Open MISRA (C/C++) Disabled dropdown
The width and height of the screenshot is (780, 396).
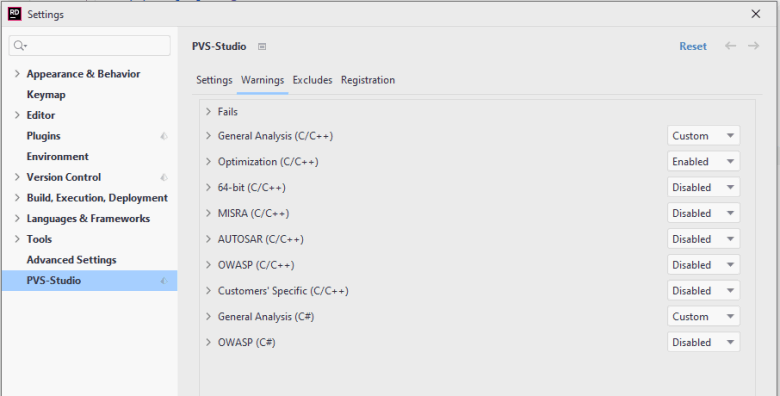(x=703, y=213)
